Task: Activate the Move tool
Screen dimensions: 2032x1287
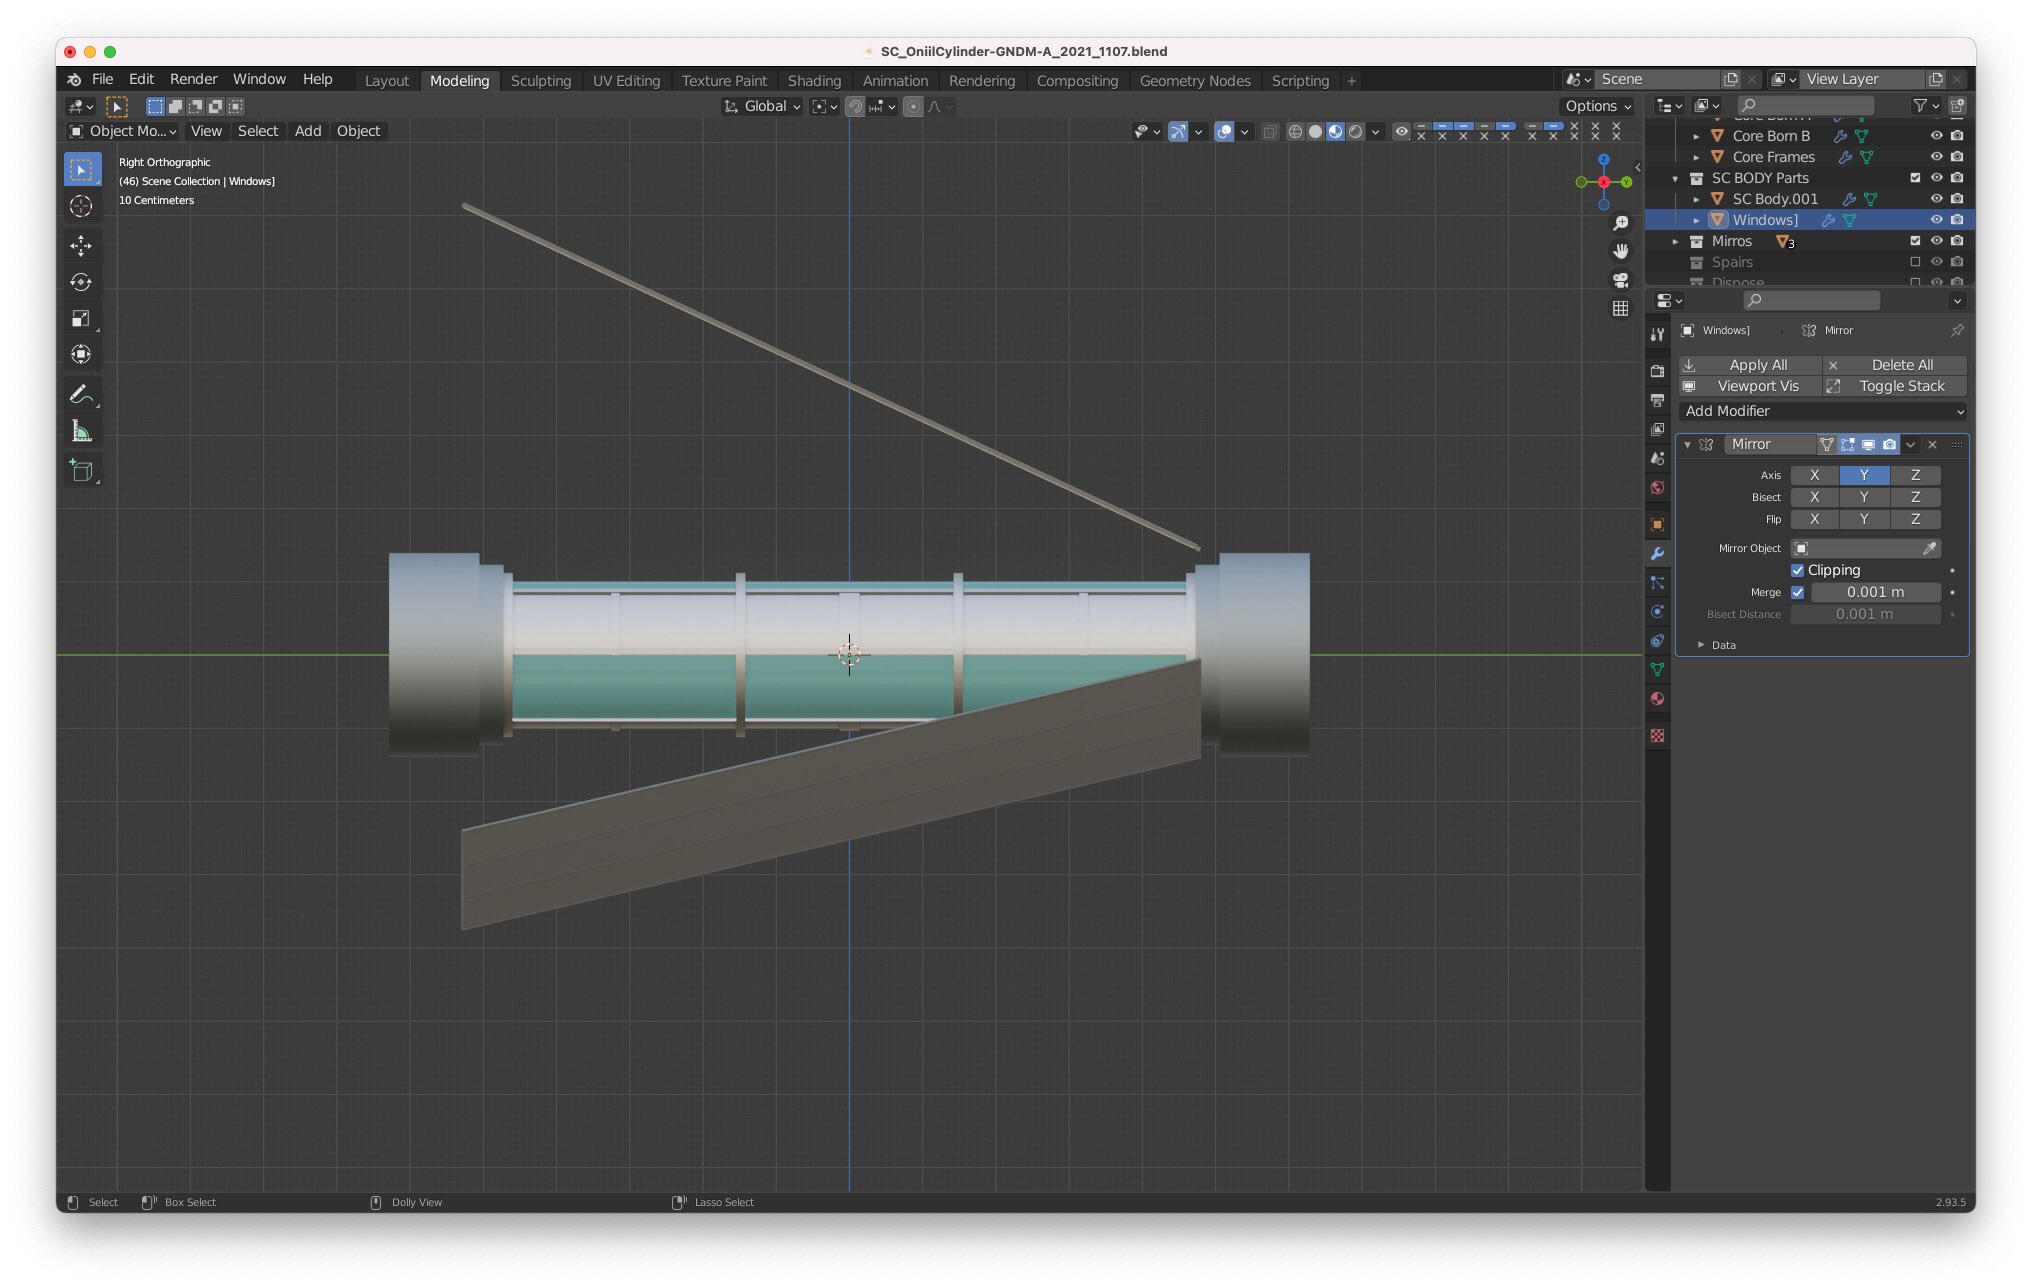Action: (x=82, y=246)
